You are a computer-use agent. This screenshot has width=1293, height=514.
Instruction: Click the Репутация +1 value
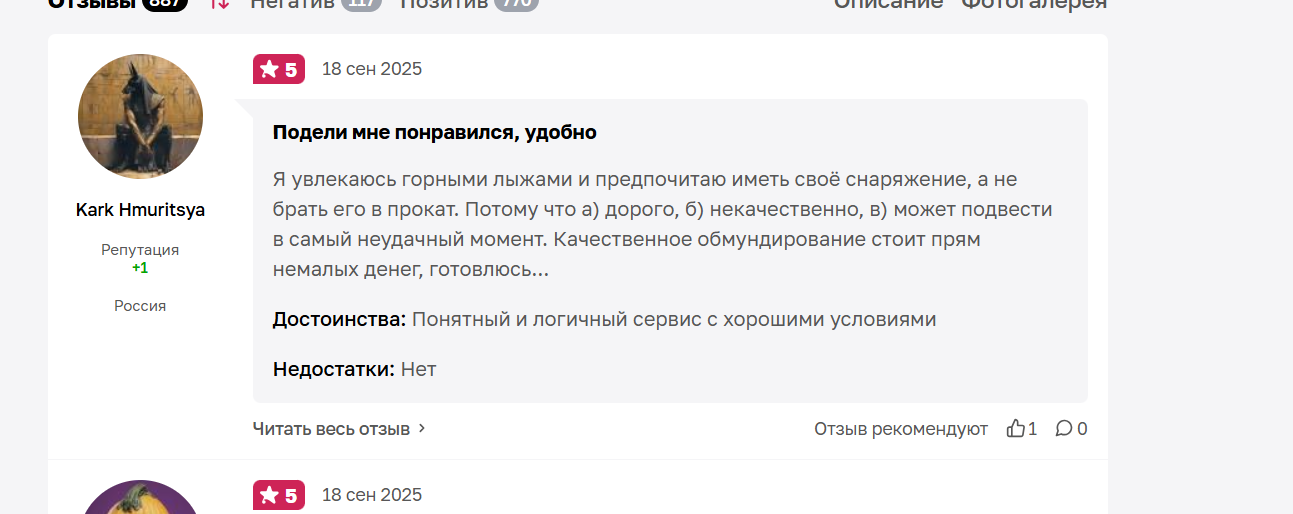(140, 268)
